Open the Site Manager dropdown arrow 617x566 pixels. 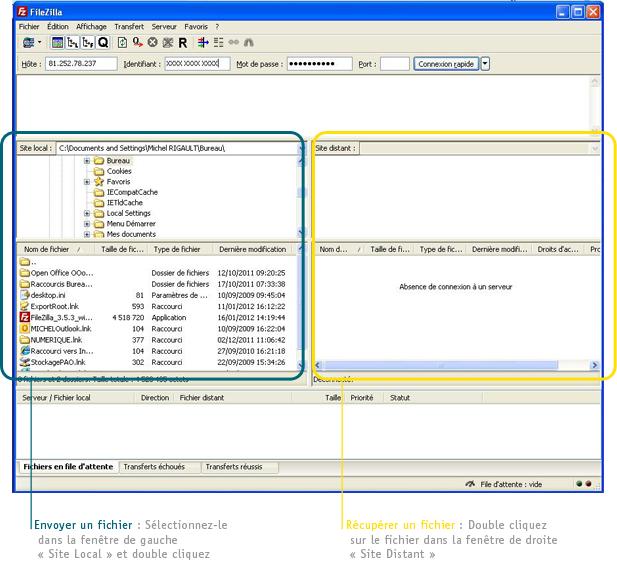tap(39, 43)
